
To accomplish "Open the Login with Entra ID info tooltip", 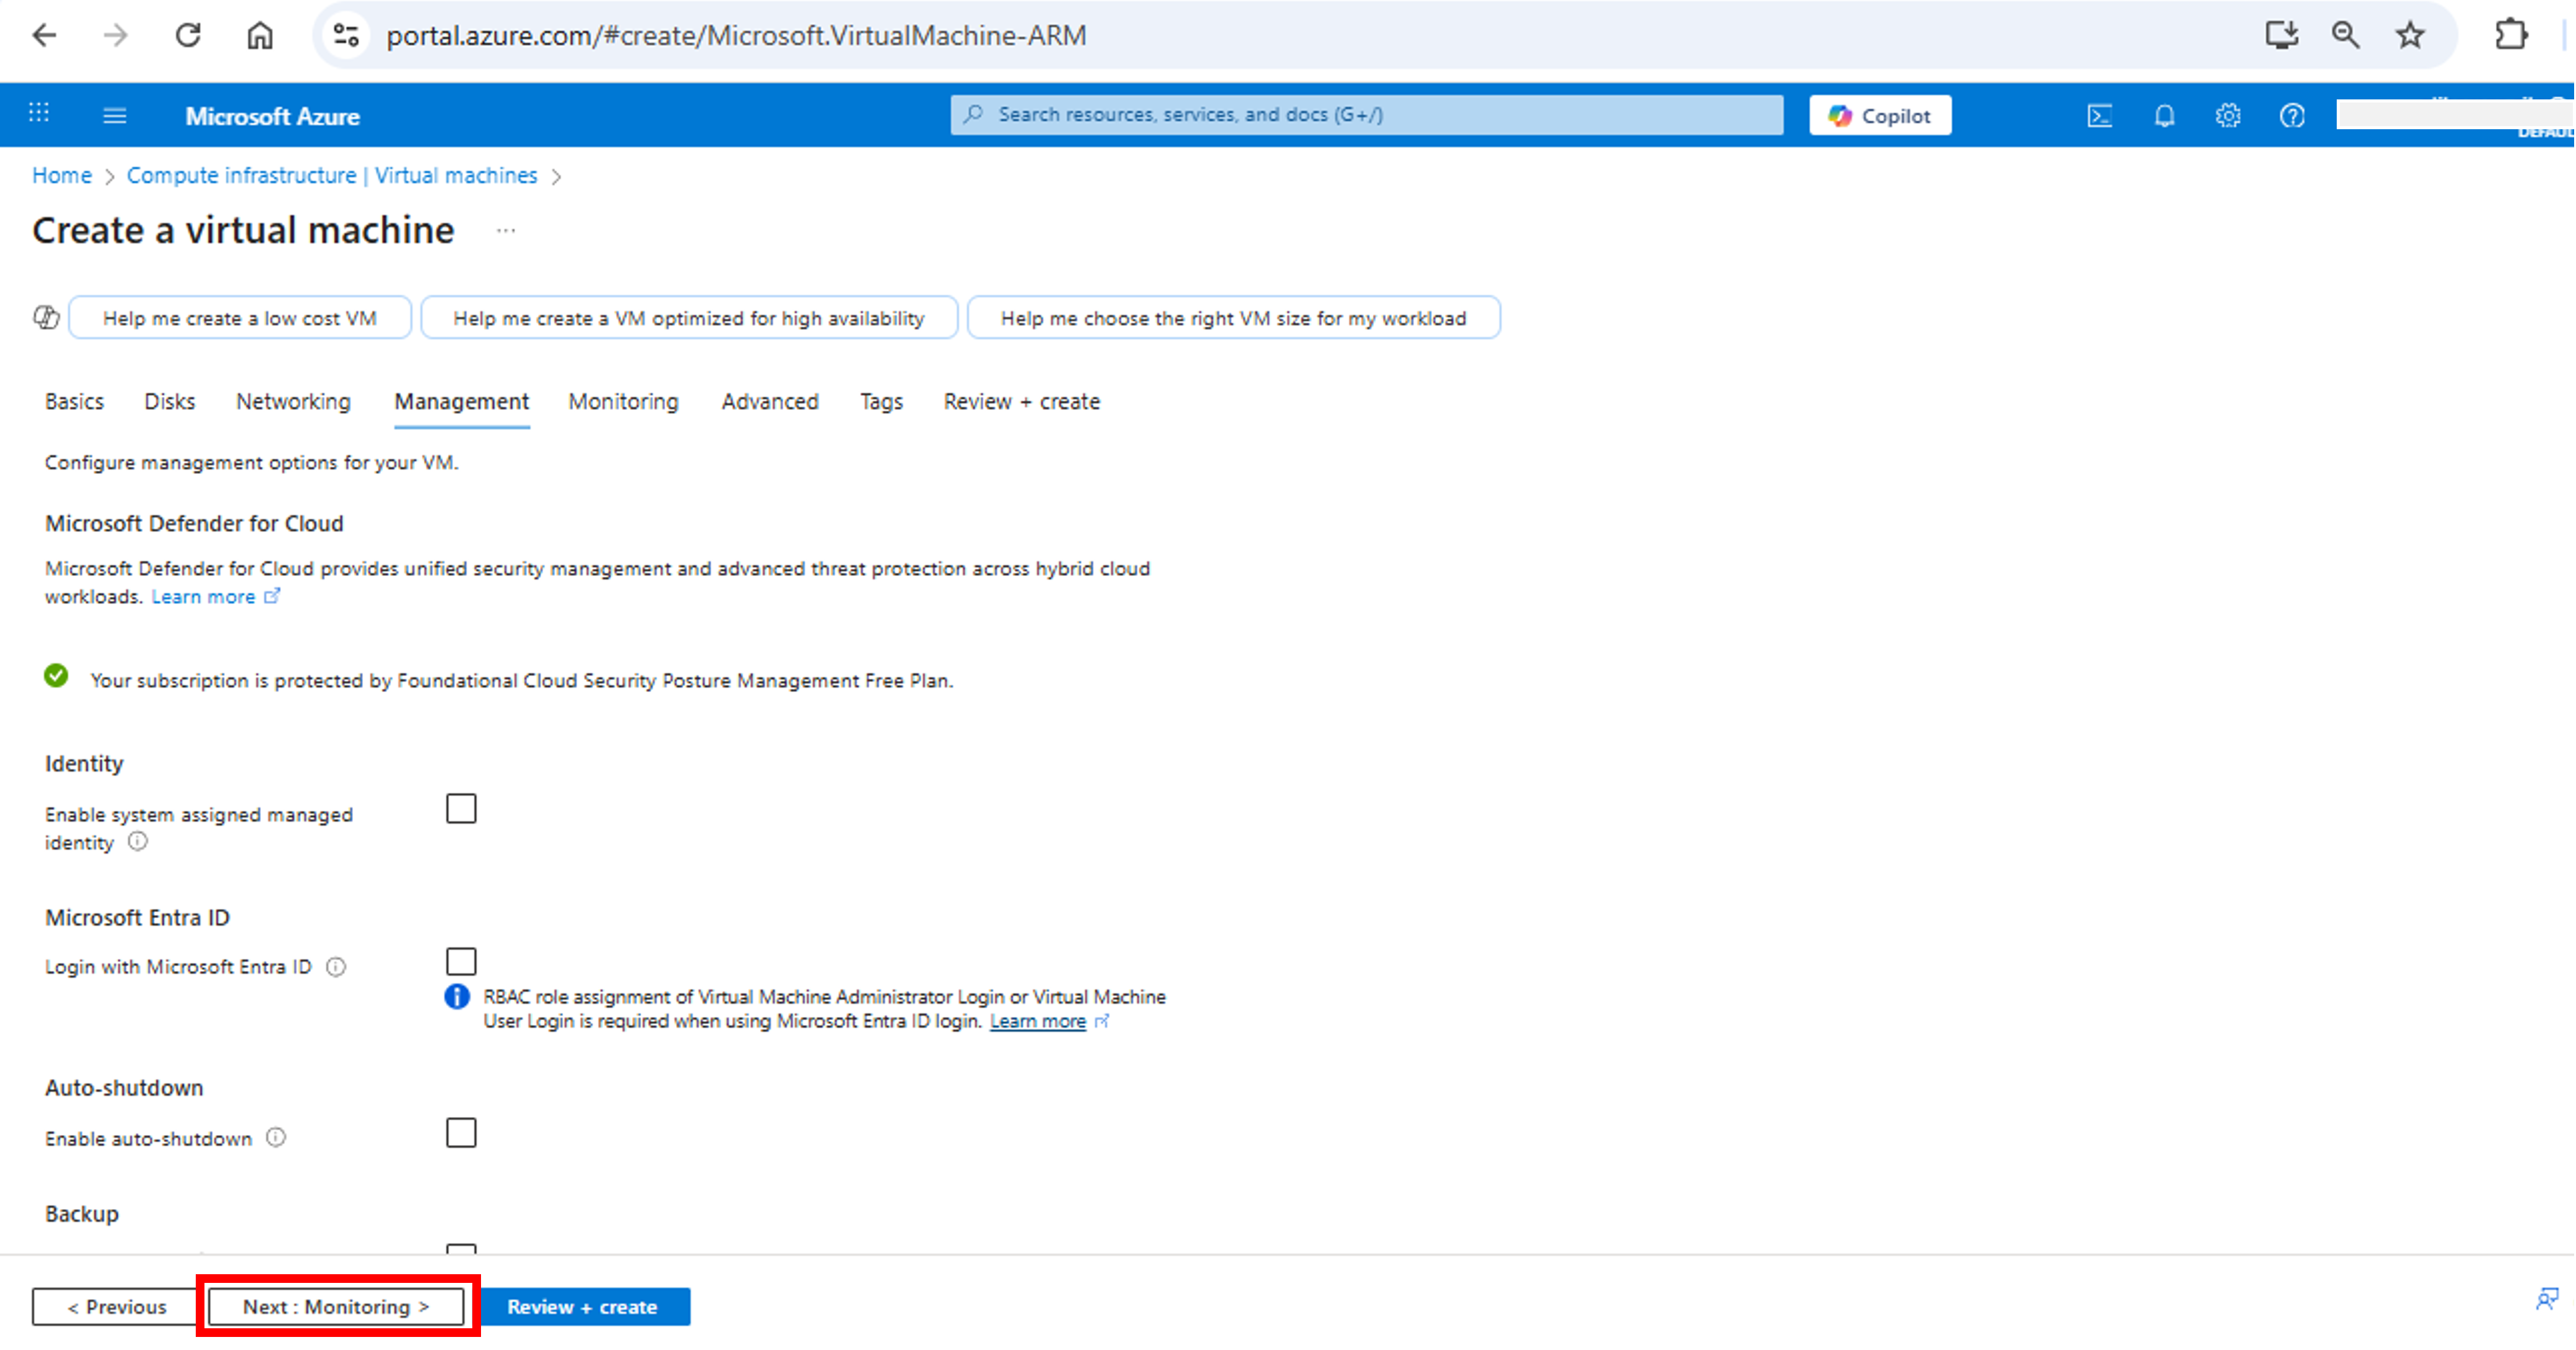I will 337,966.
